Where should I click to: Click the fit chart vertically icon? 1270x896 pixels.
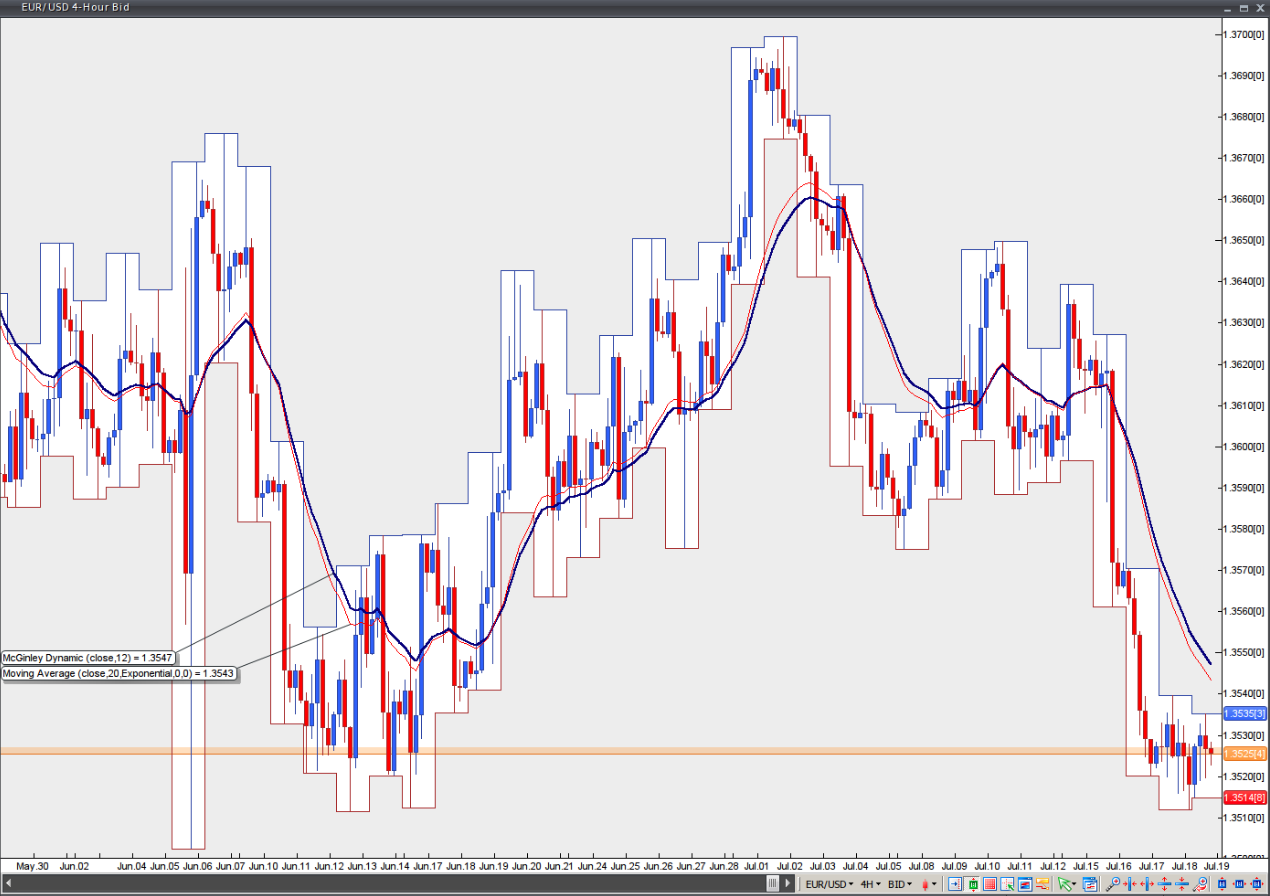point(1222,884)
